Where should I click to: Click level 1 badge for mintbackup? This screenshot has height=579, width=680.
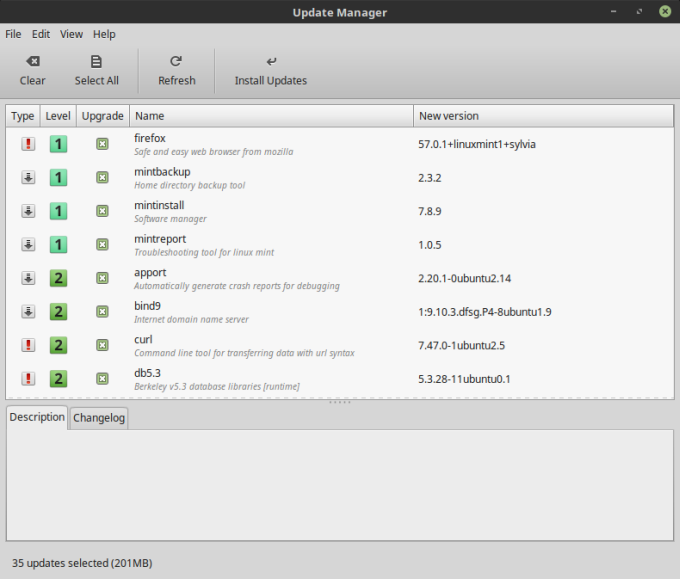pyautogui.click(x=59, y=178)
